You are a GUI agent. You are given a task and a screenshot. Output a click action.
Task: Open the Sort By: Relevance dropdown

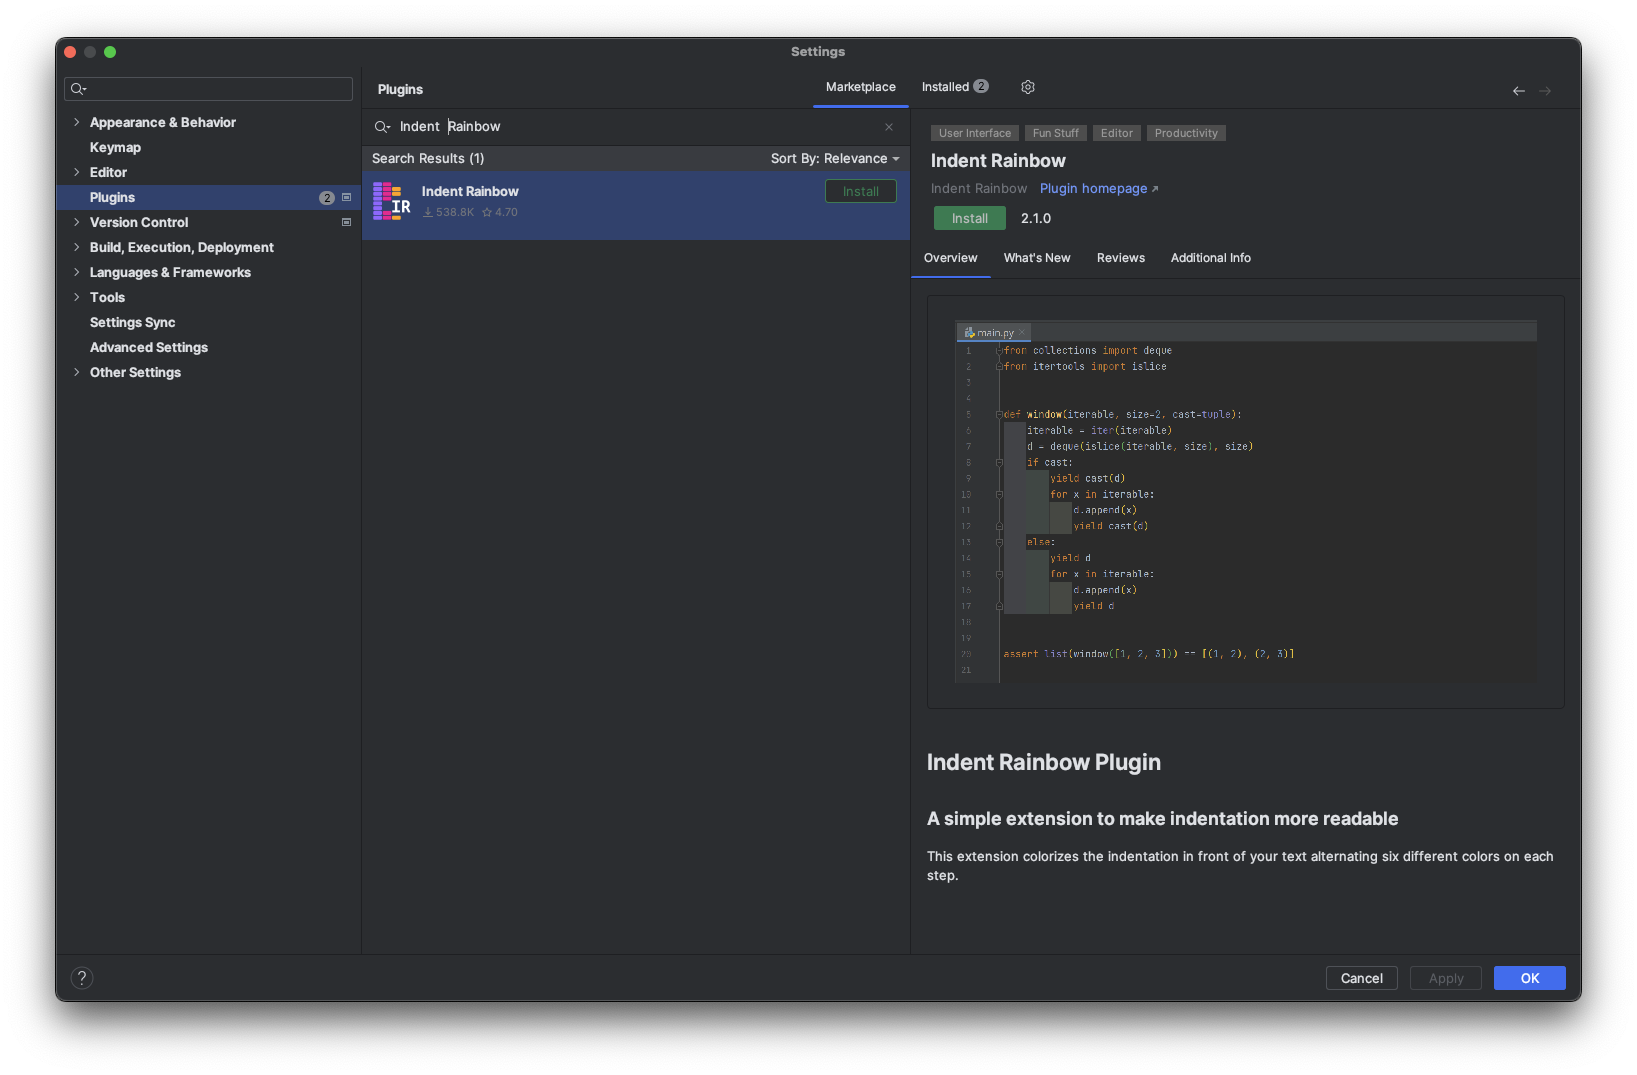835,159
